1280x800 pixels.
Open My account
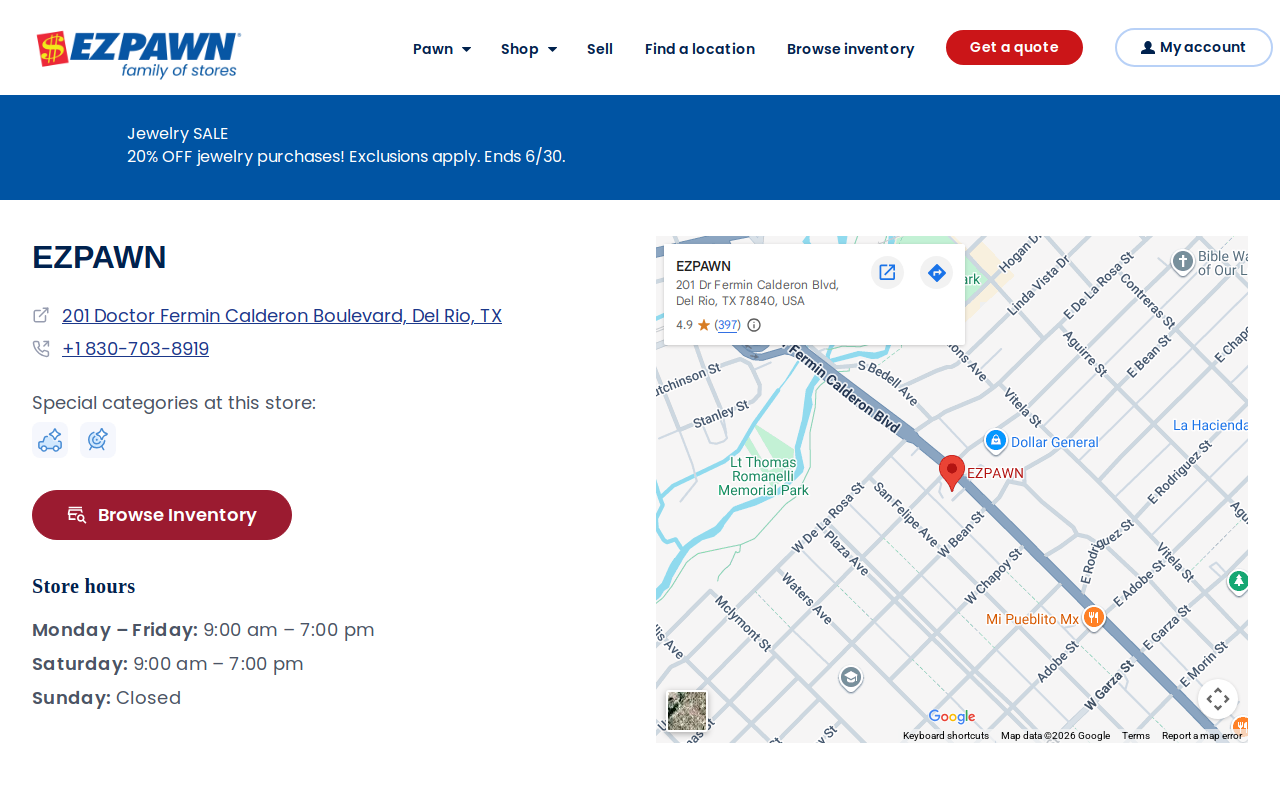click(x=1194, y=47)
